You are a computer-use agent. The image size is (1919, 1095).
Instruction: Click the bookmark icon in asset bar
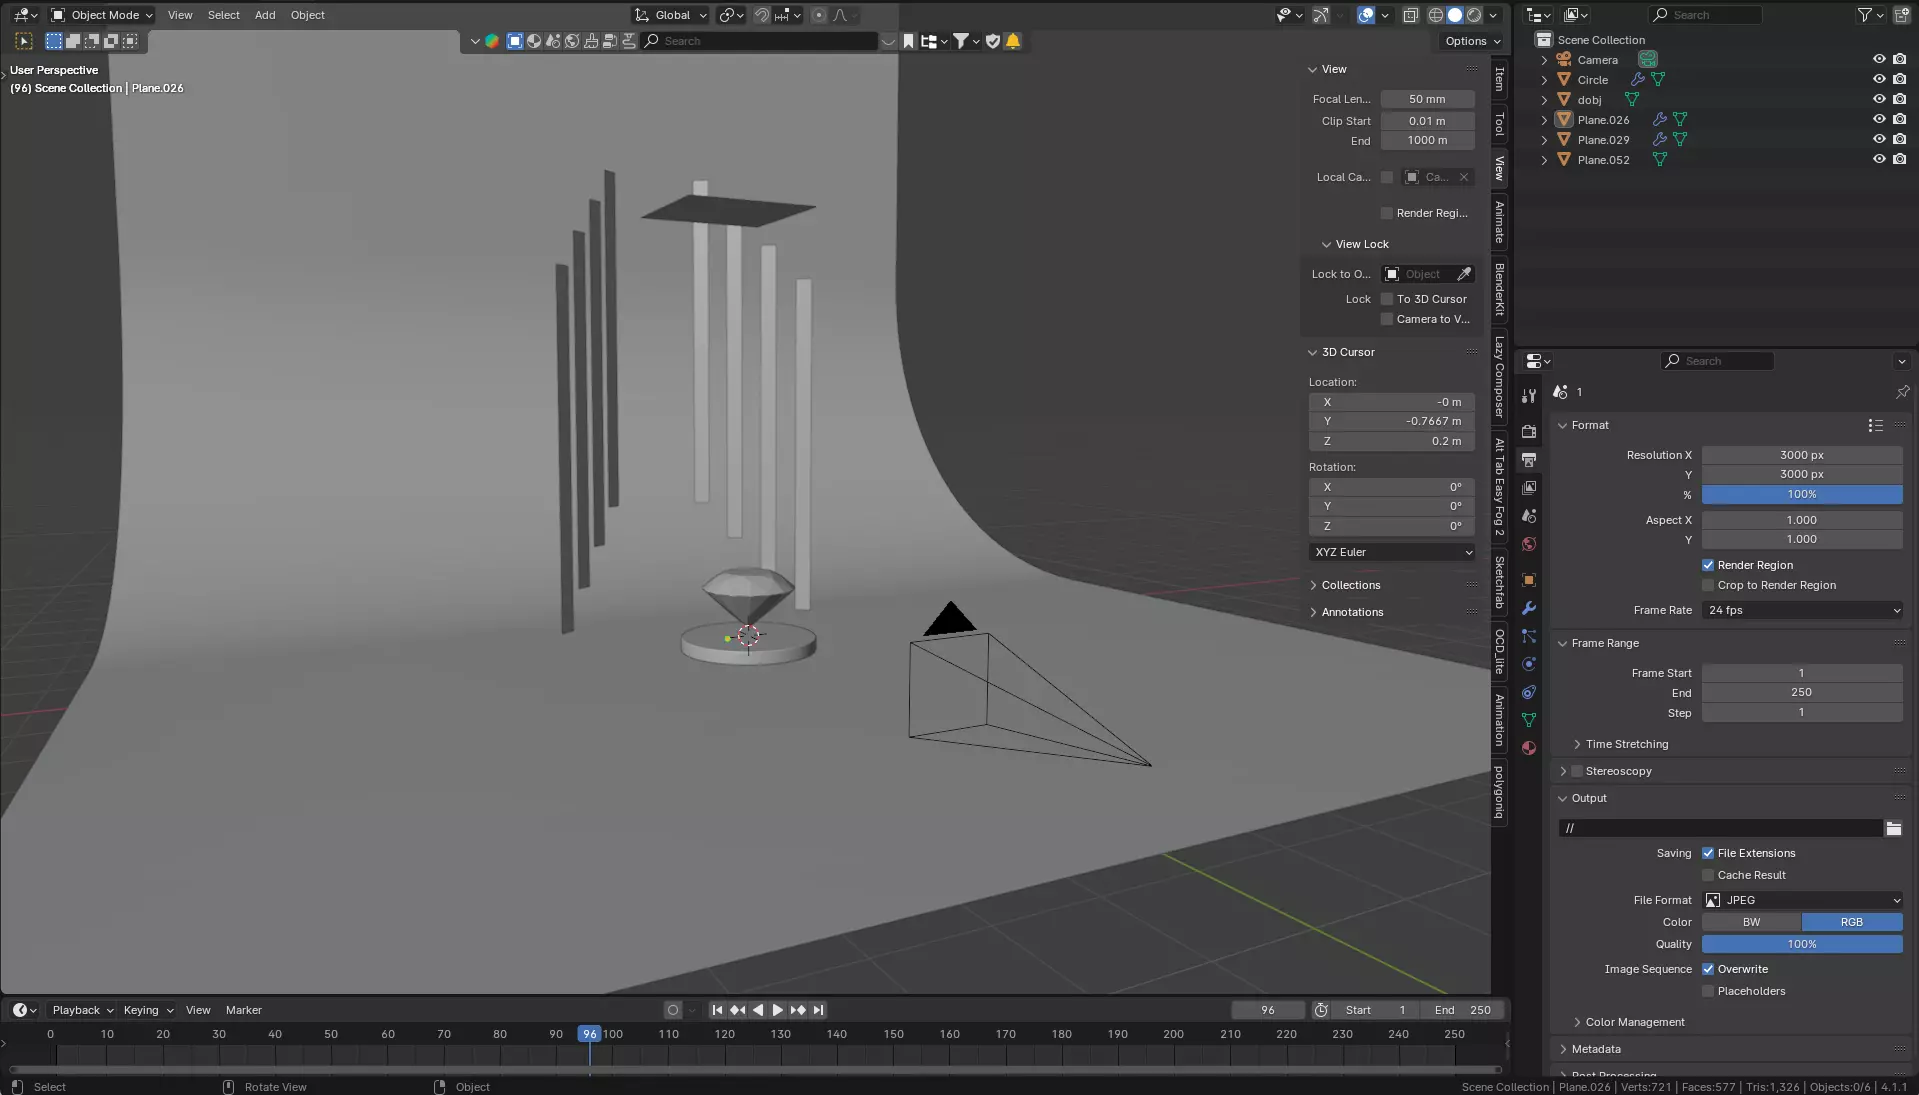pyautogui.click(x=908, y=41)
